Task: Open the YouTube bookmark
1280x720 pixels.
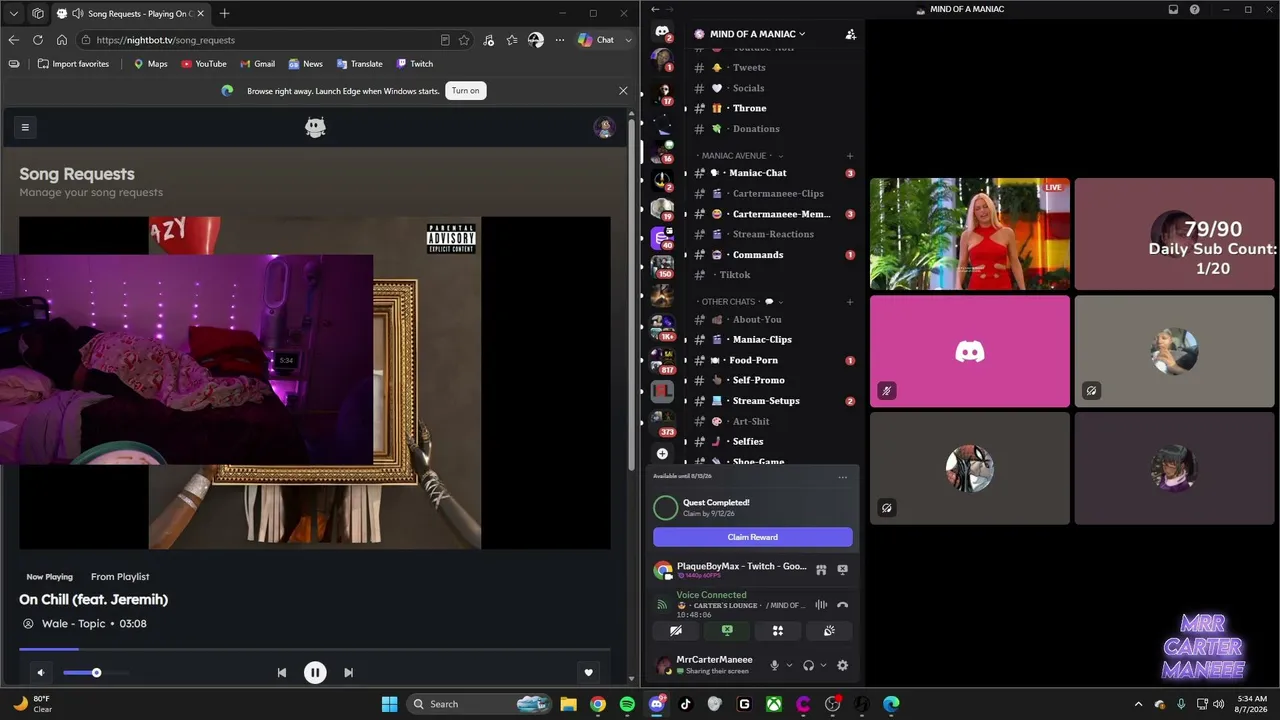Action: [x=204, y=64]
